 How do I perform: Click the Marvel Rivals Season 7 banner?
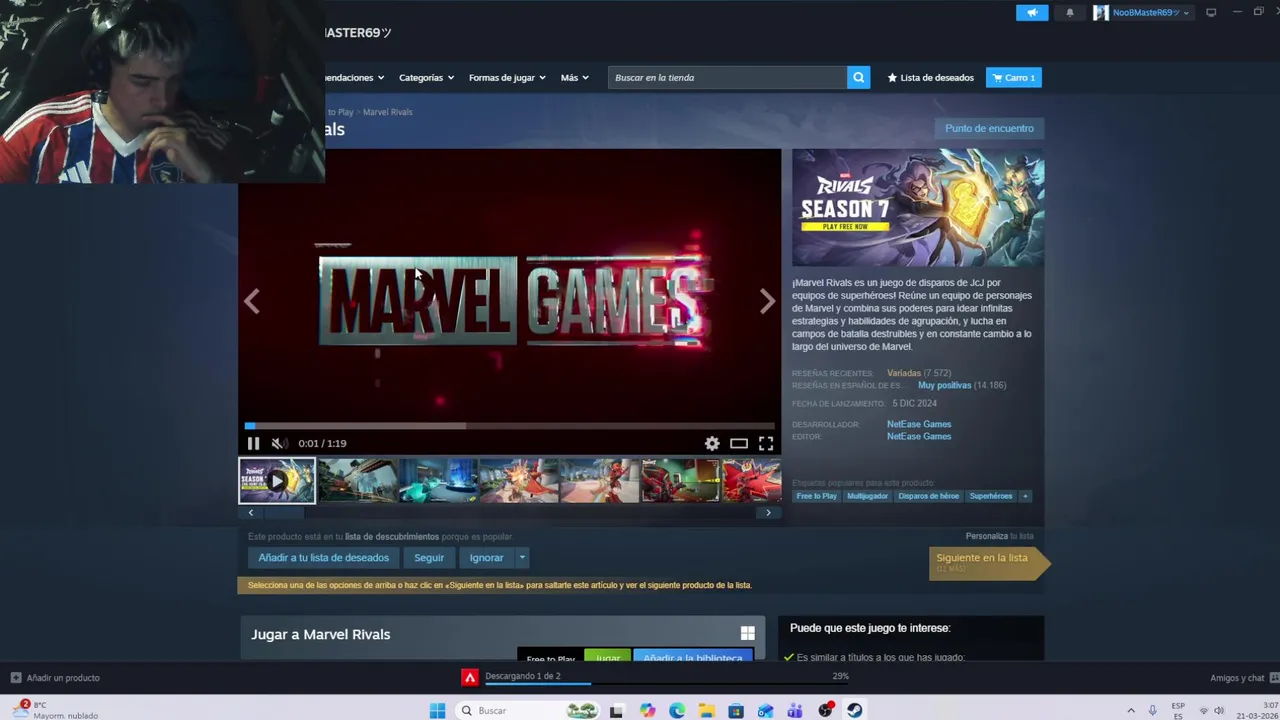pos(918,207)
